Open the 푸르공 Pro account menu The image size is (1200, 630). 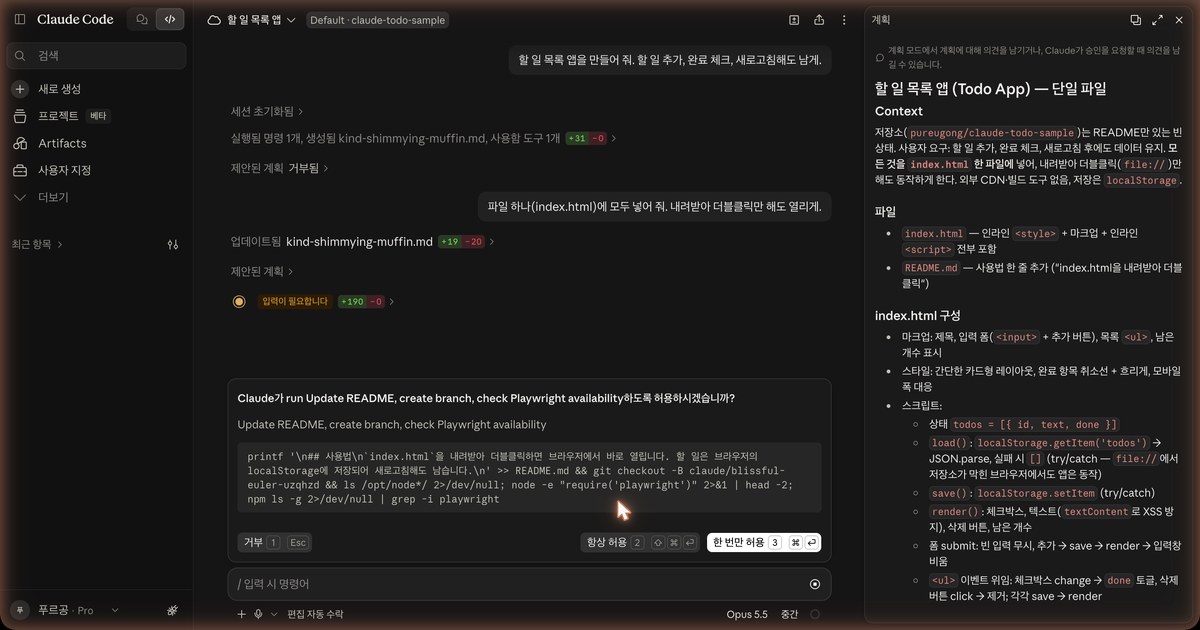(66, 610)
